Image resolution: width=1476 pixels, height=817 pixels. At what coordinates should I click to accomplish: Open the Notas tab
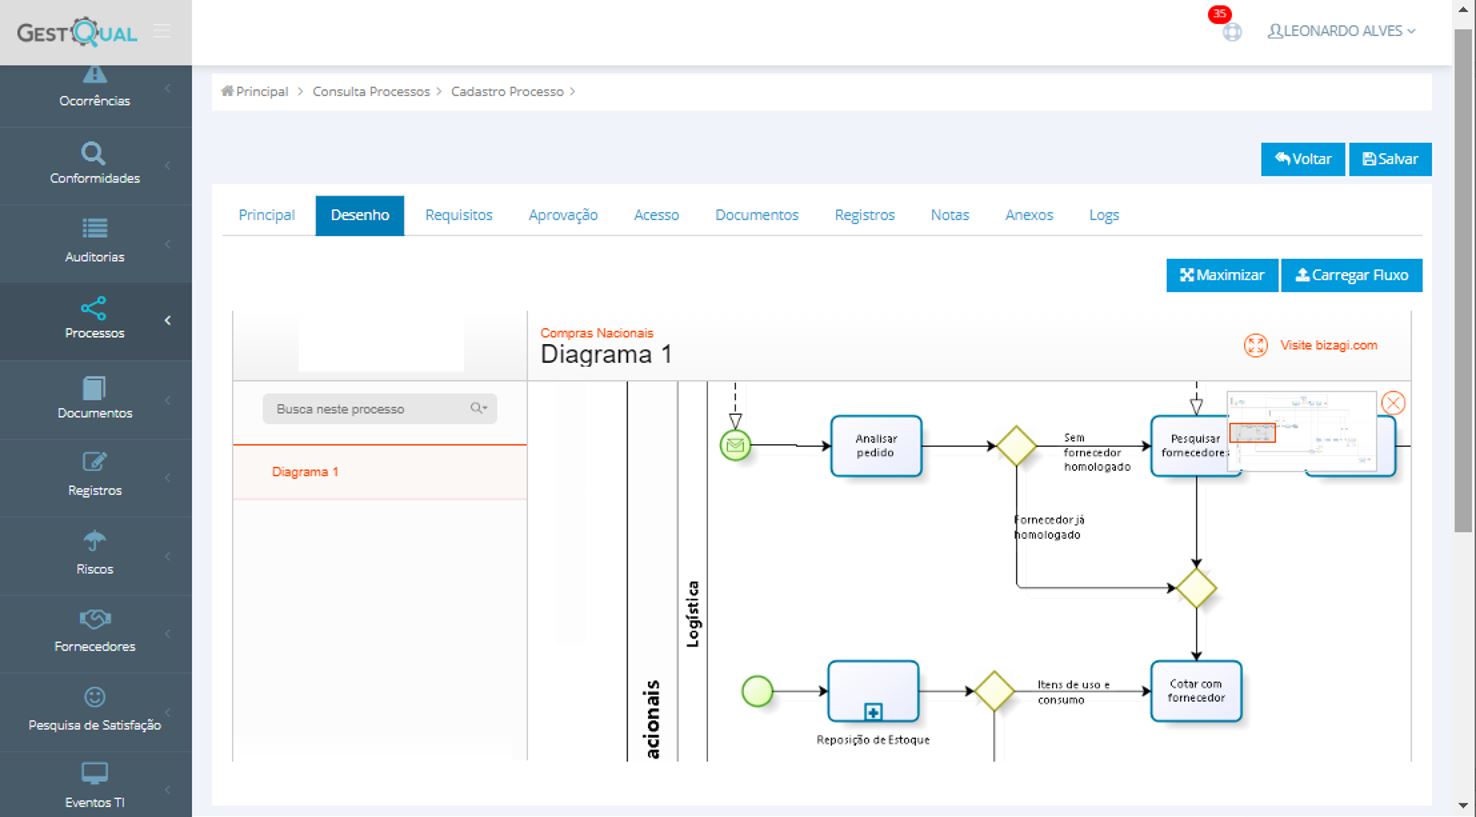[950, 215]
